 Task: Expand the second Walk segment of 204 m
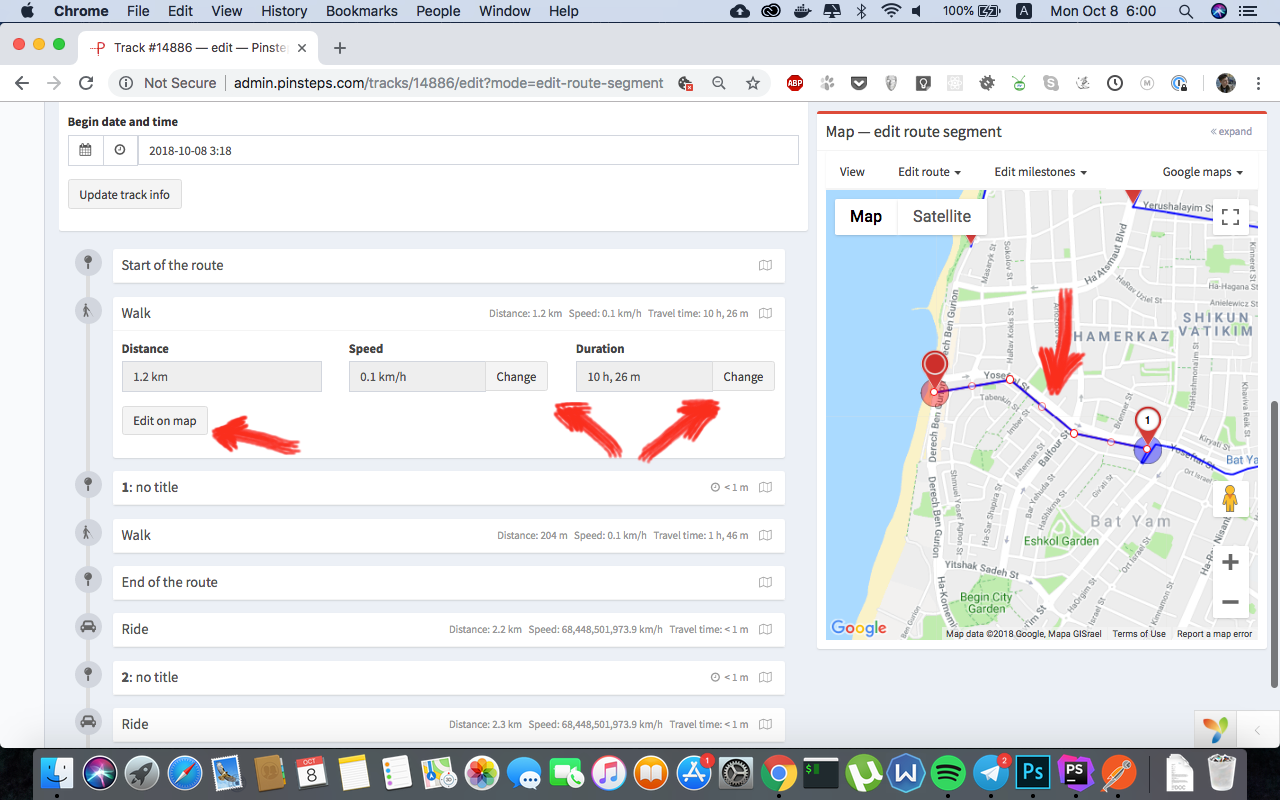click(x=449, y=535)
